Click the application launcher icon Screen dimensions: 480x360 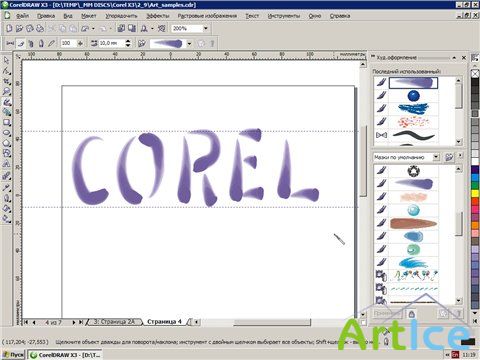click(144, 29)
